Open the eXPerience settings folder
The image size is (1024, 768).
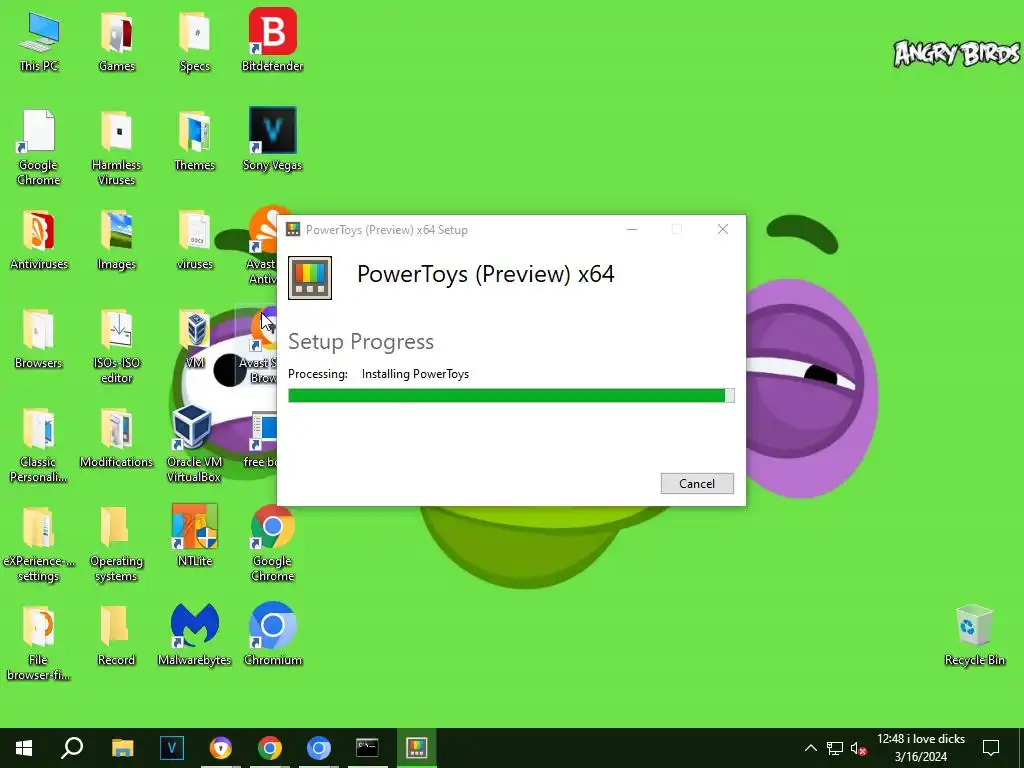pyautogui.click(x=39, y=544)
